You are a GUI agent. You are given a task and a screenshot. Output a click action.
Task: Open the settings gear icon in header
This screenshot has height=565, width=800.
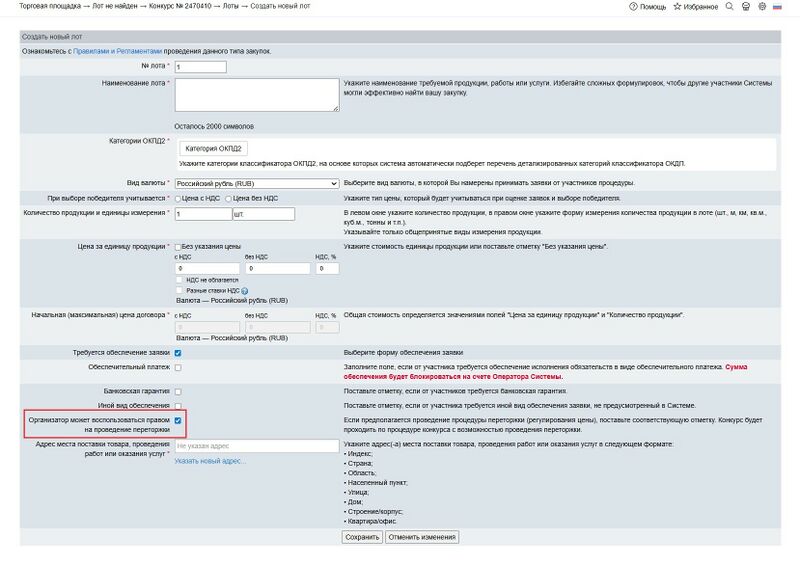(762, 7)
